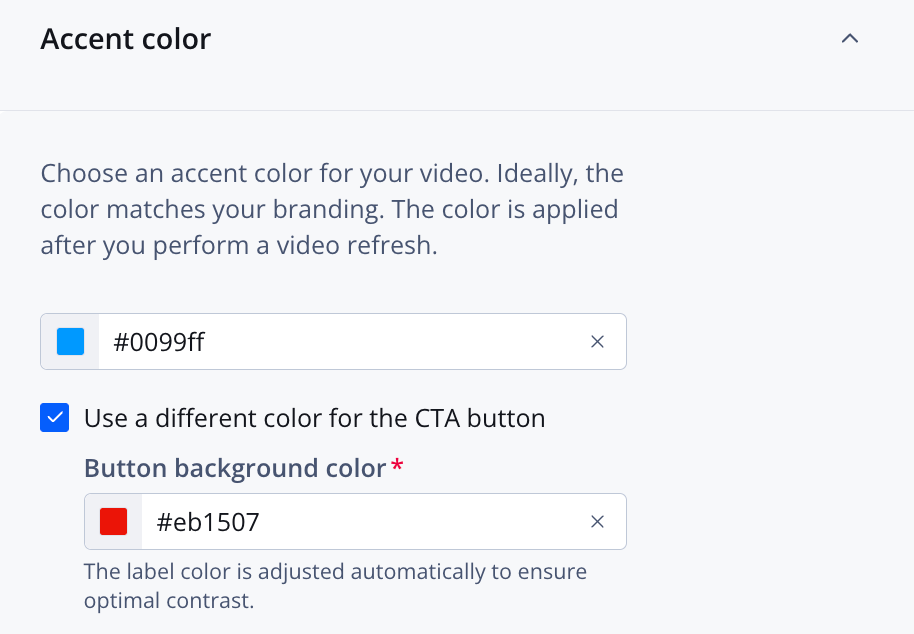This screenshot has width=914, height=634.
Task: Click the Button background color label
Action: click(234, 468)
